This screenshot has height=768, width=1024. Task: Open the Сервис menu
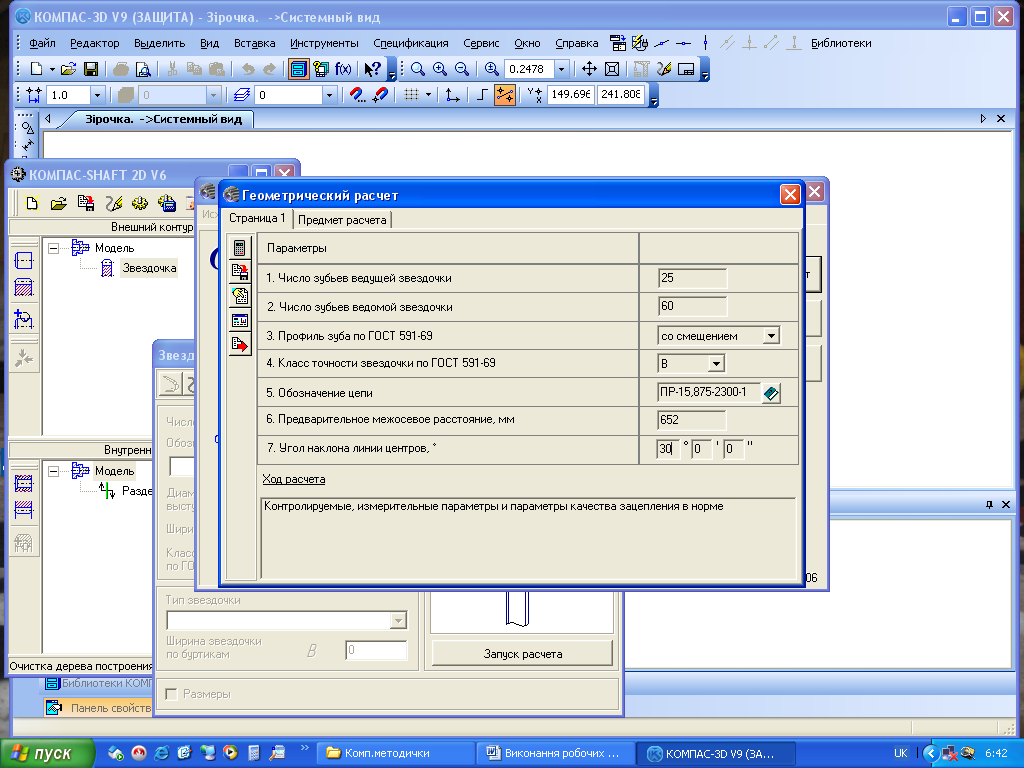click(481, 44)
